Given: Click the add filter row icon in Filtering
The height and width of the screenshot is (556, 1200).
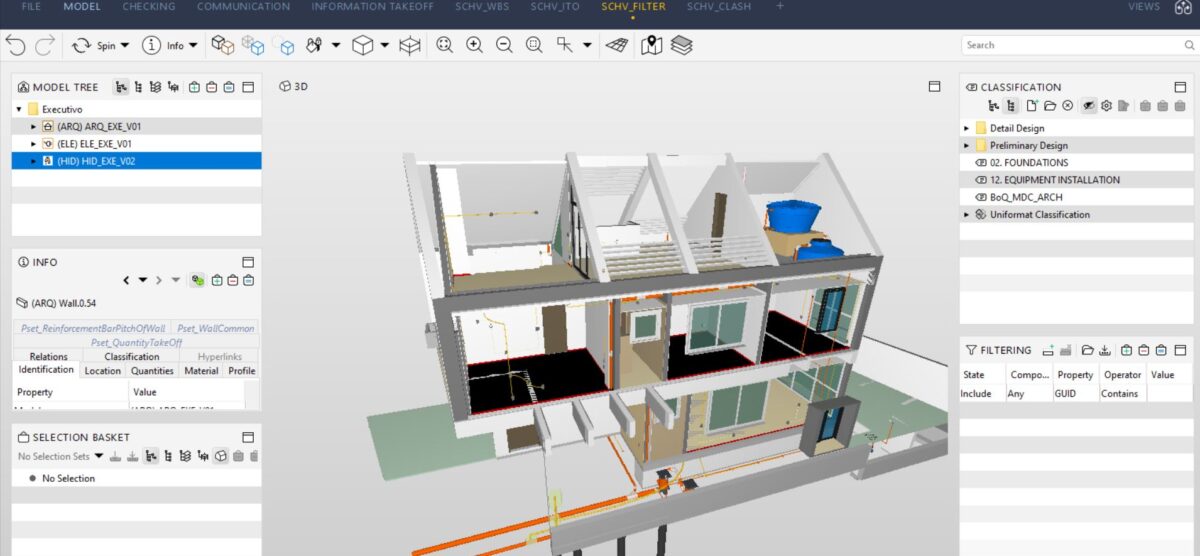Looking at the screenshot, I should click(1048, 350).
